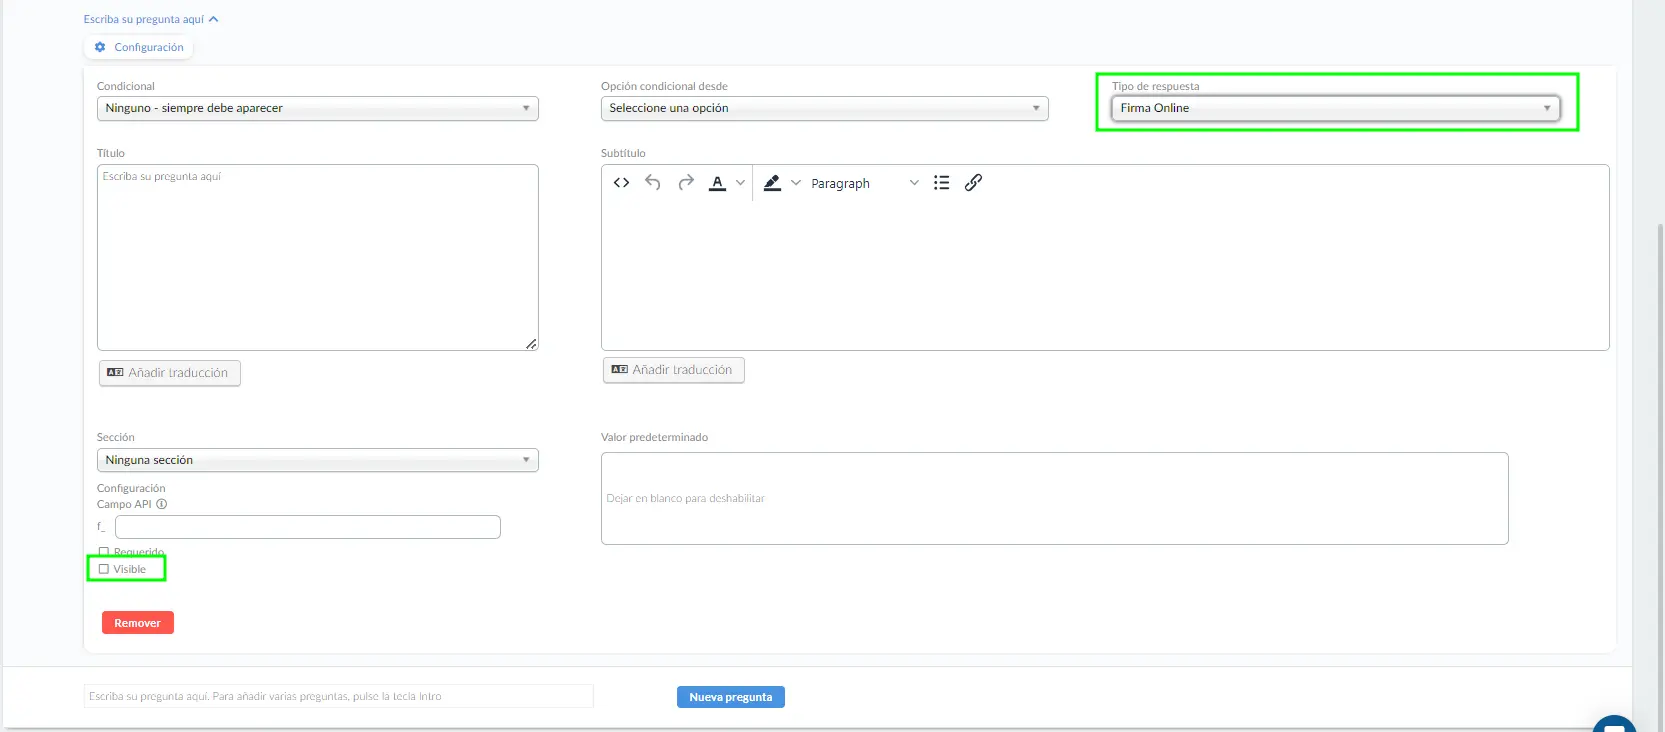Open source code view in subtitle editor
The height and width of the screenshot is (732, 1665).
[621, 183]
